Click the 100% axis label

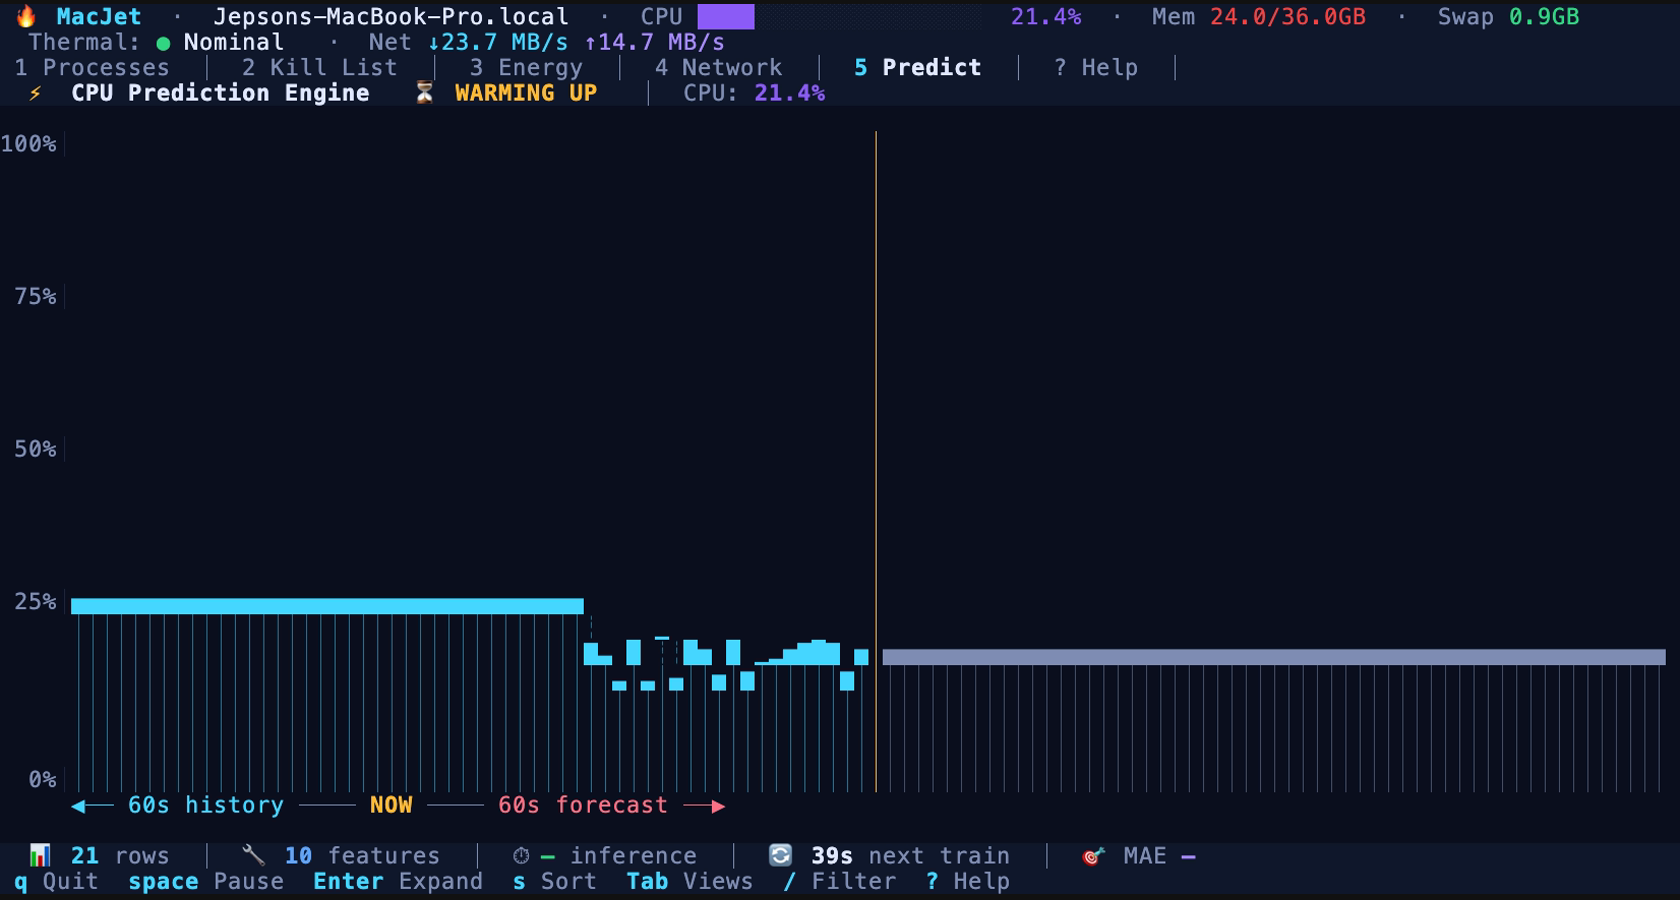[x=28, y=144]
